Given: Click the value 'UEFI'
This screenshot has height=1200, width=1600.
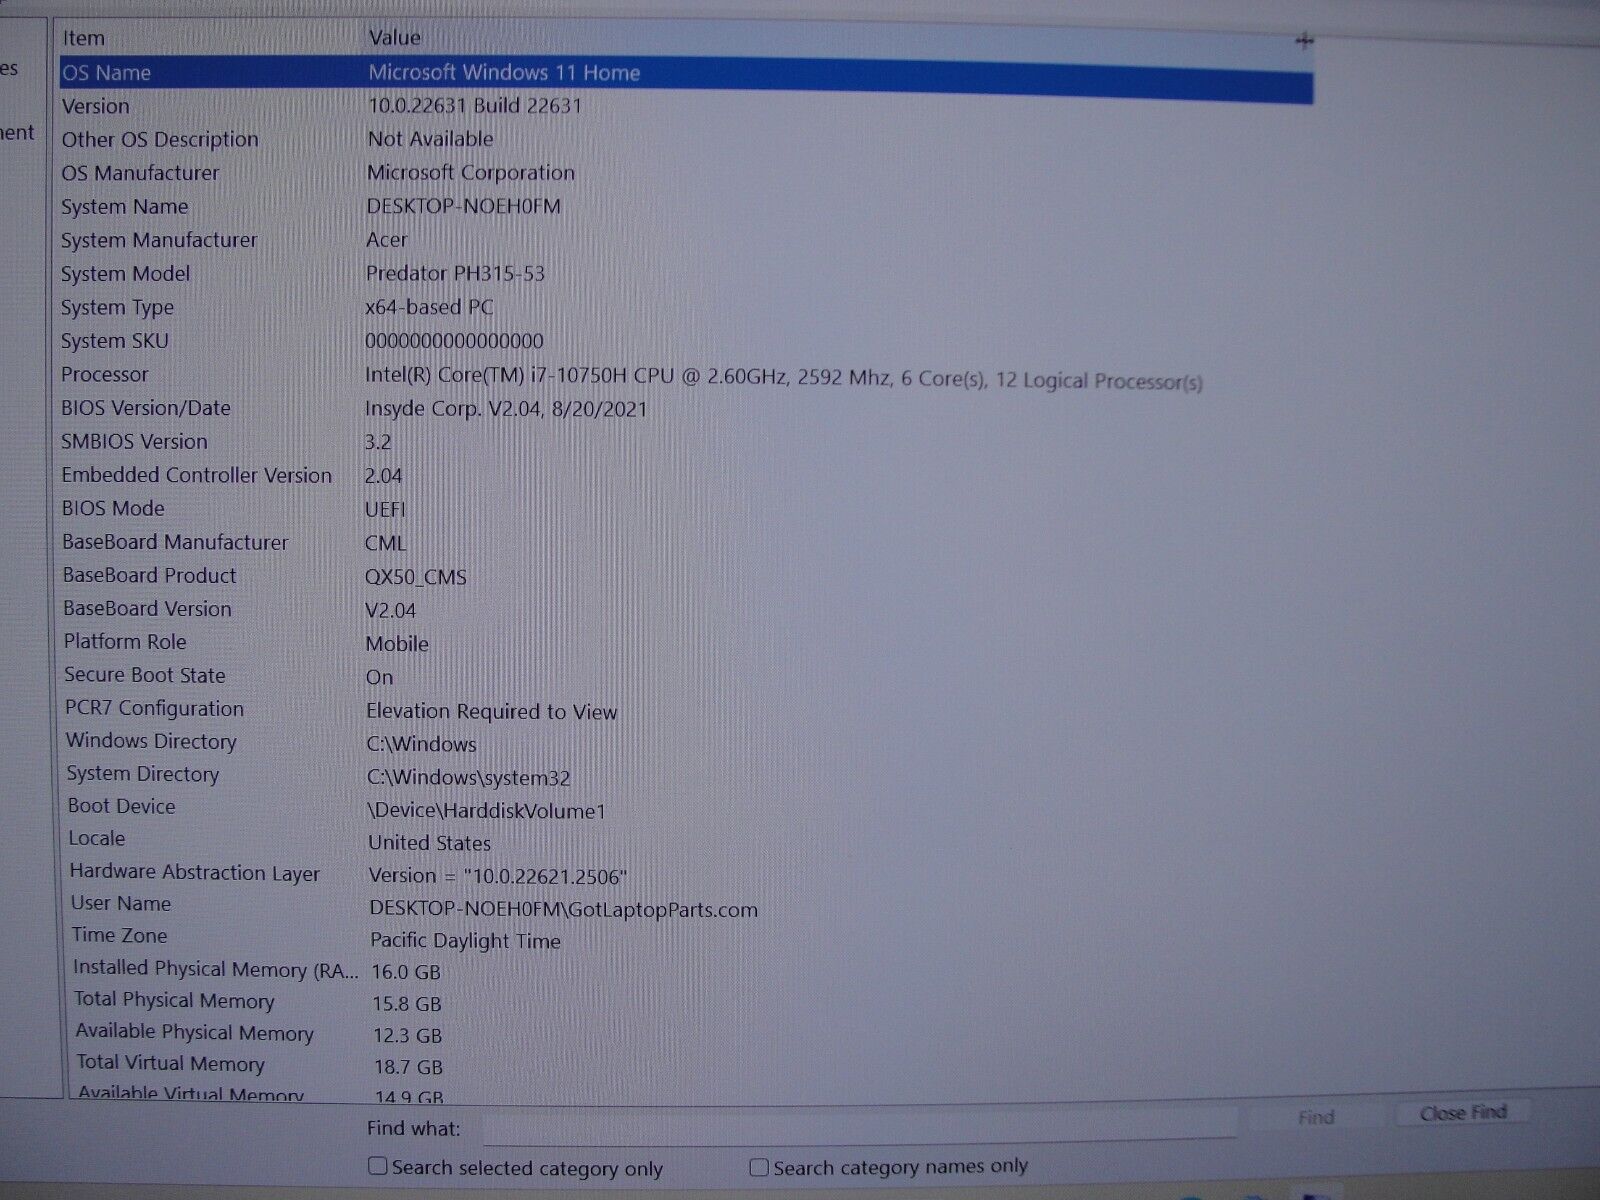Looking at the screenshot, I should [385, 509].
